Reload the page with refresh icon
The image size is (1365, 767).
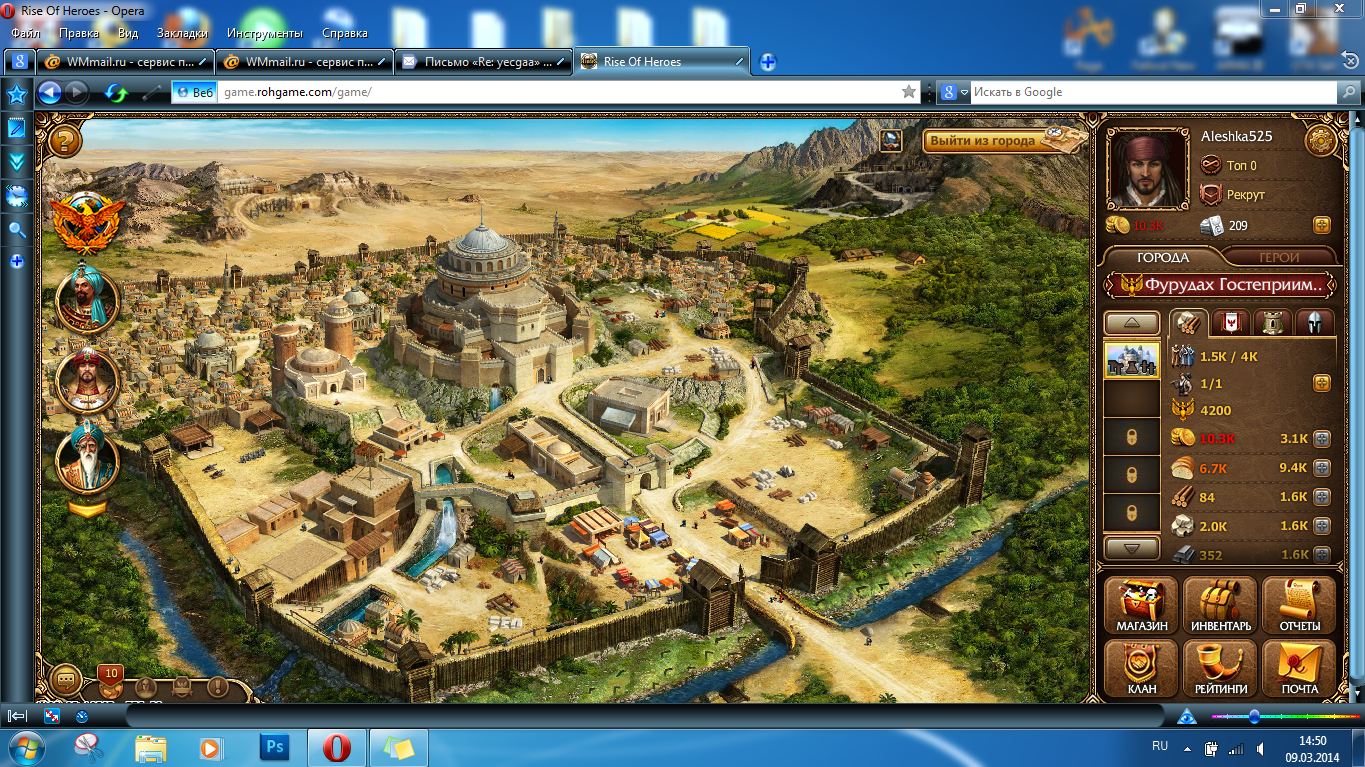(117, 93)
